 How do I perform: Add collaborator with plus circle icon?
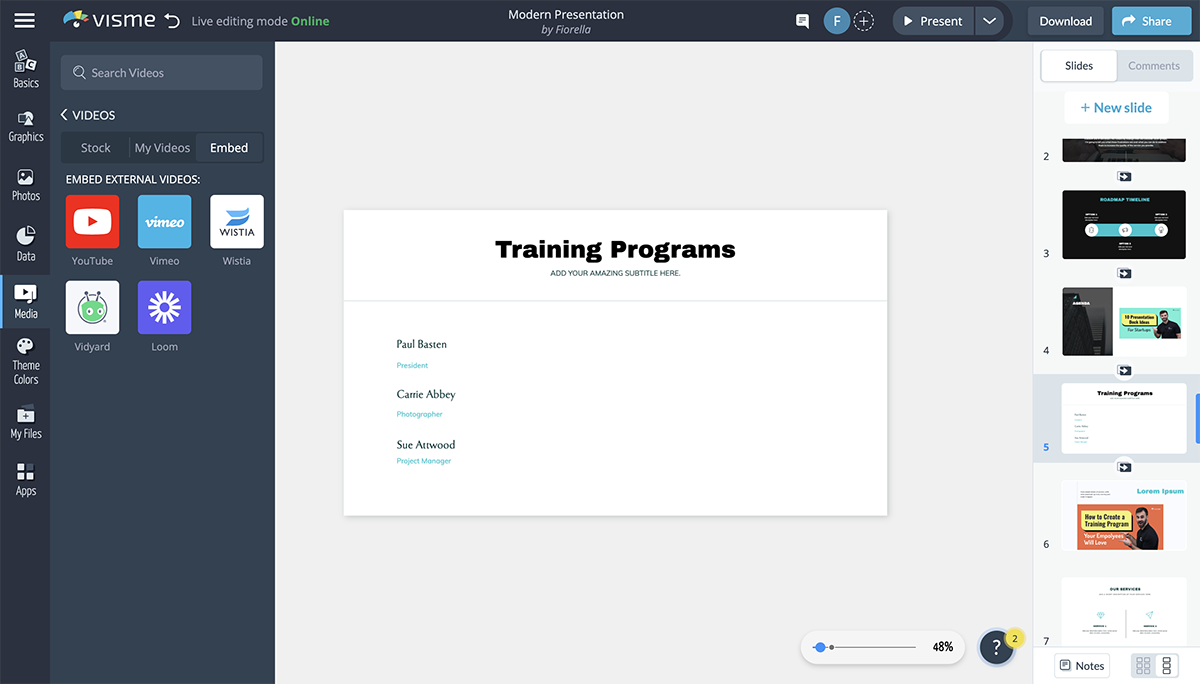(864, 21)
